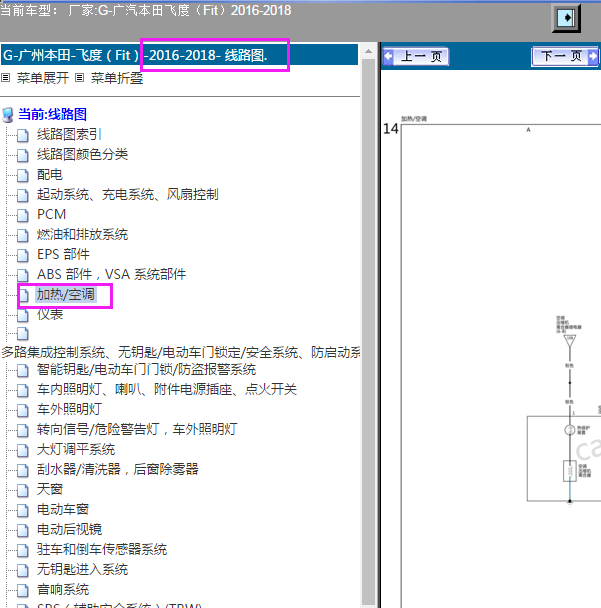Click the 起动系统 entry's page icon

point(23,195)
